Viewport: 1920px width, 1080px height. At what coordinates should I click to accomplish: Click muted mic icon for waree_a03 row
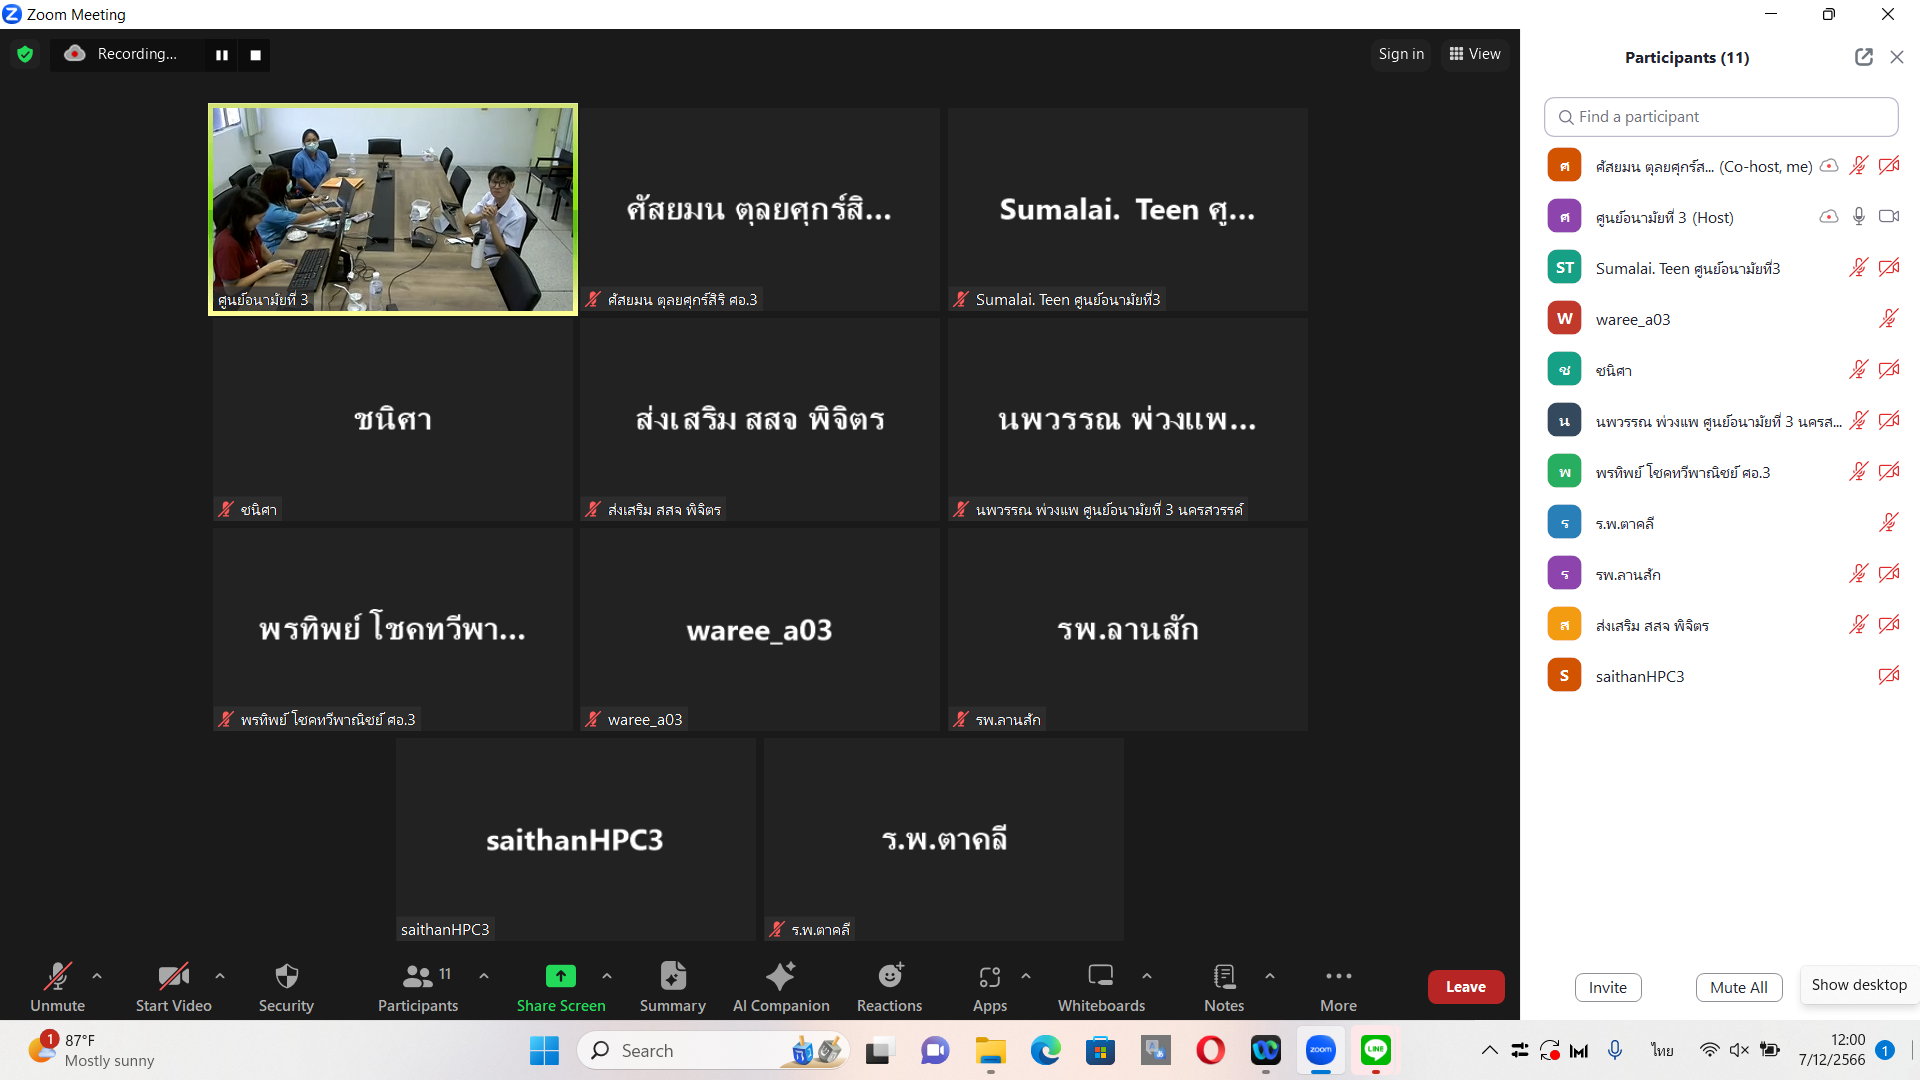1889,319
